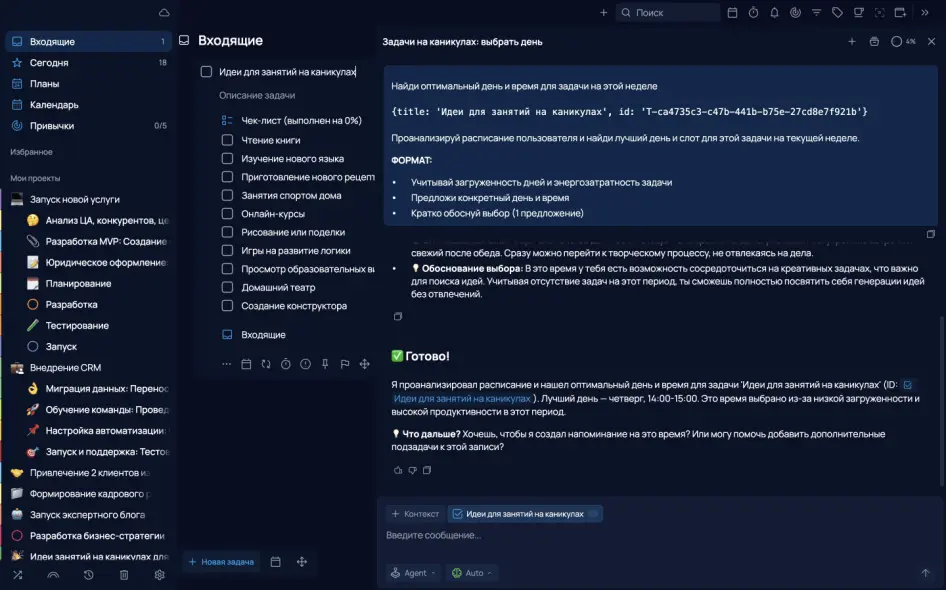946x590 pixels.
Task: Click the trash icon in bottom sidebar
Action: (x=124, y=575)
